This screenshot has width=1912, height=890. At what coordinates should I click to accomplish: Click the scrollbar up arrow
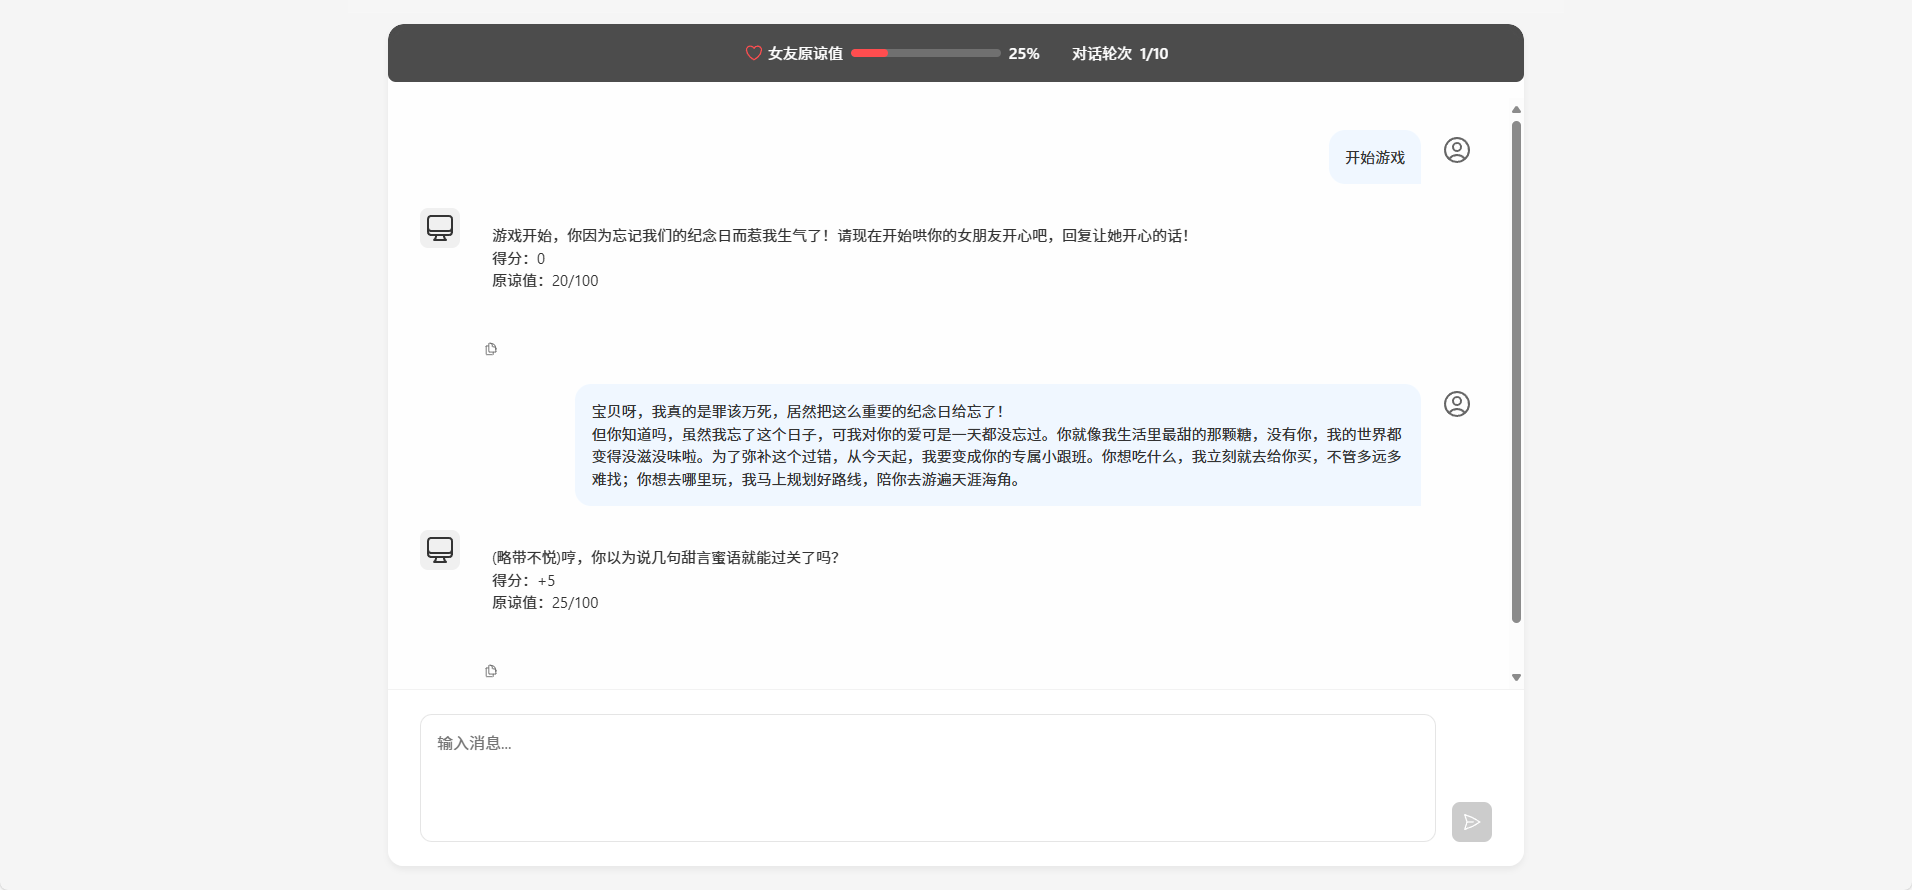pyautogui.click(x=1516, y=109)
